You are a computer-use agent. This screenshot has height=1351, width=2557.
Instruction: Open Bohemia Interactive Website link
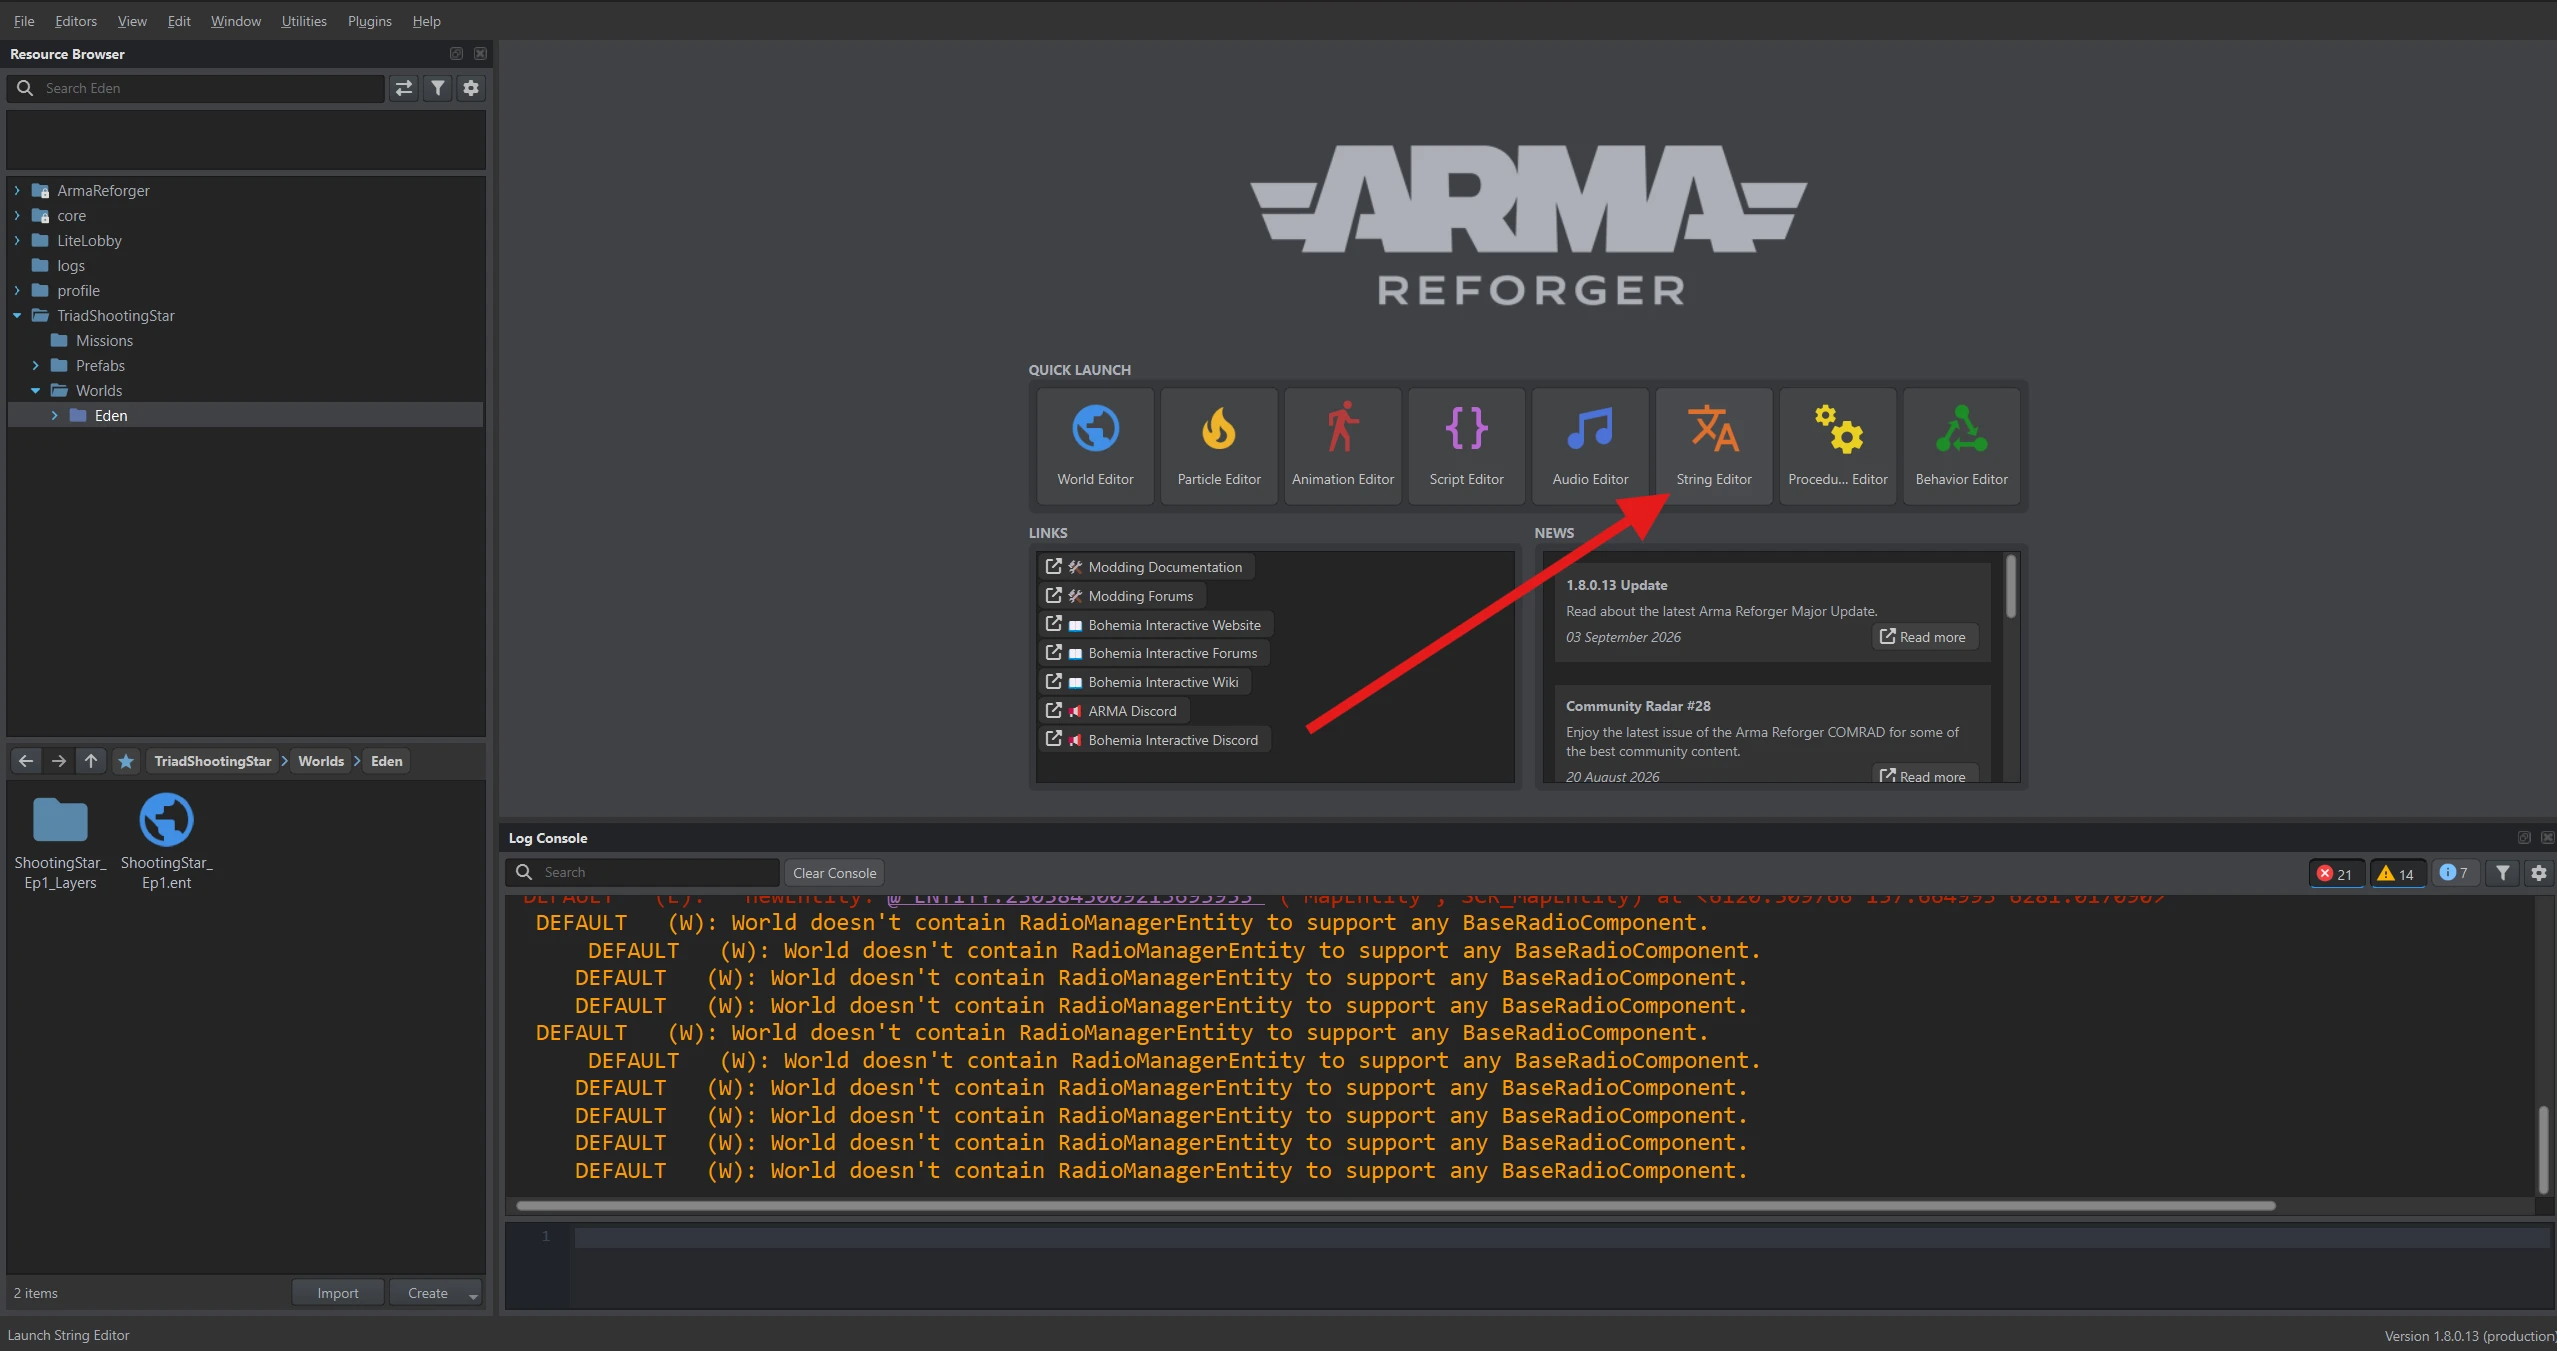coord(1155,625)
